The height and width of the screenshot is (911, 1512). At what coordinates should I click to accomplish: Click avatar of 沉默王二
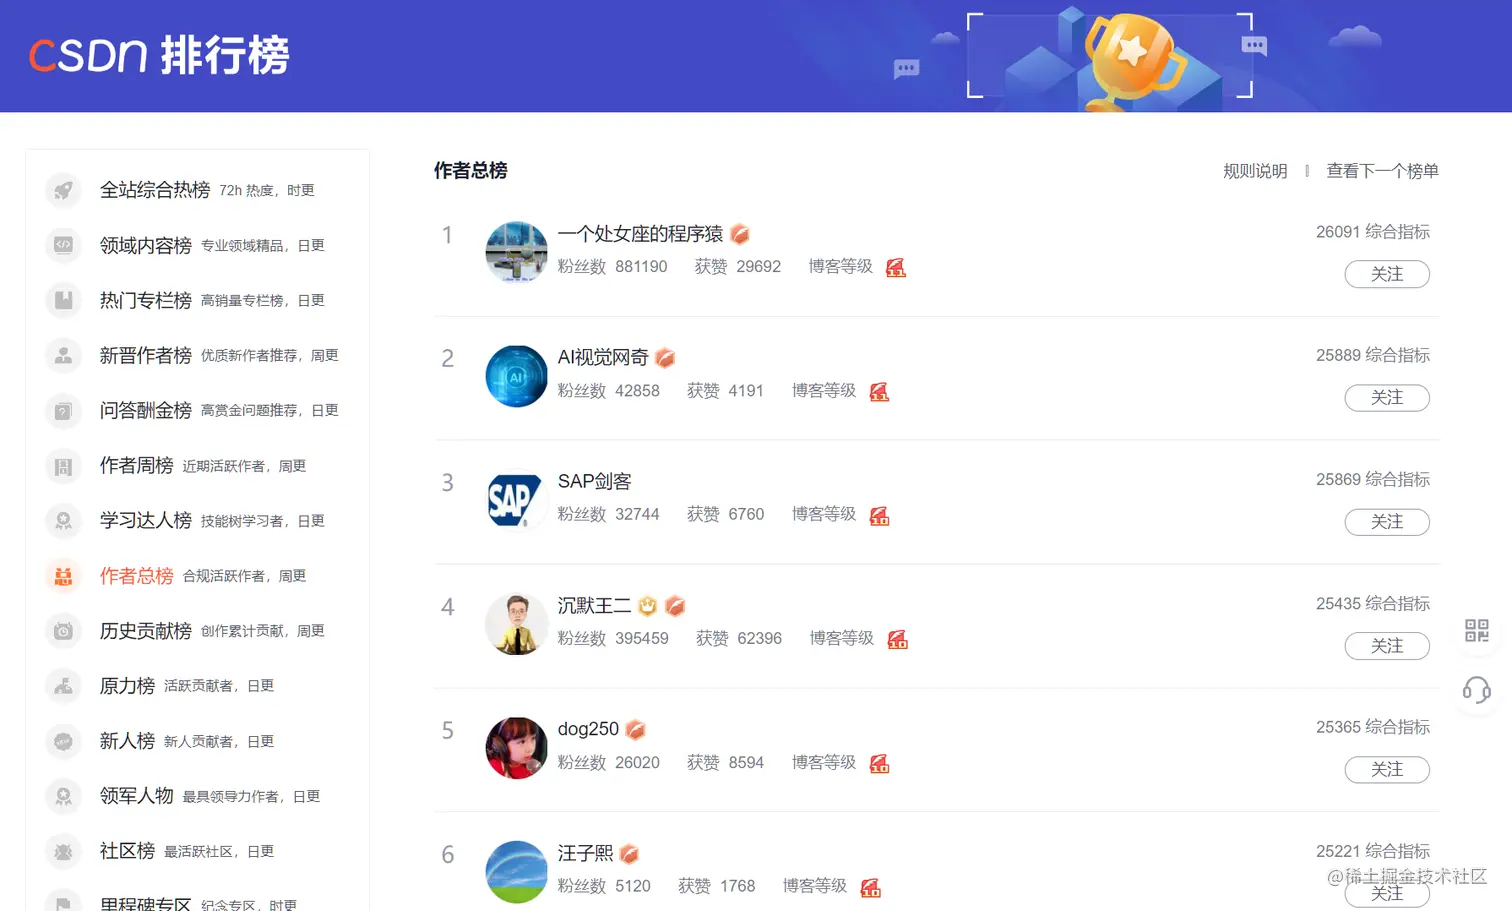(516, 624)
